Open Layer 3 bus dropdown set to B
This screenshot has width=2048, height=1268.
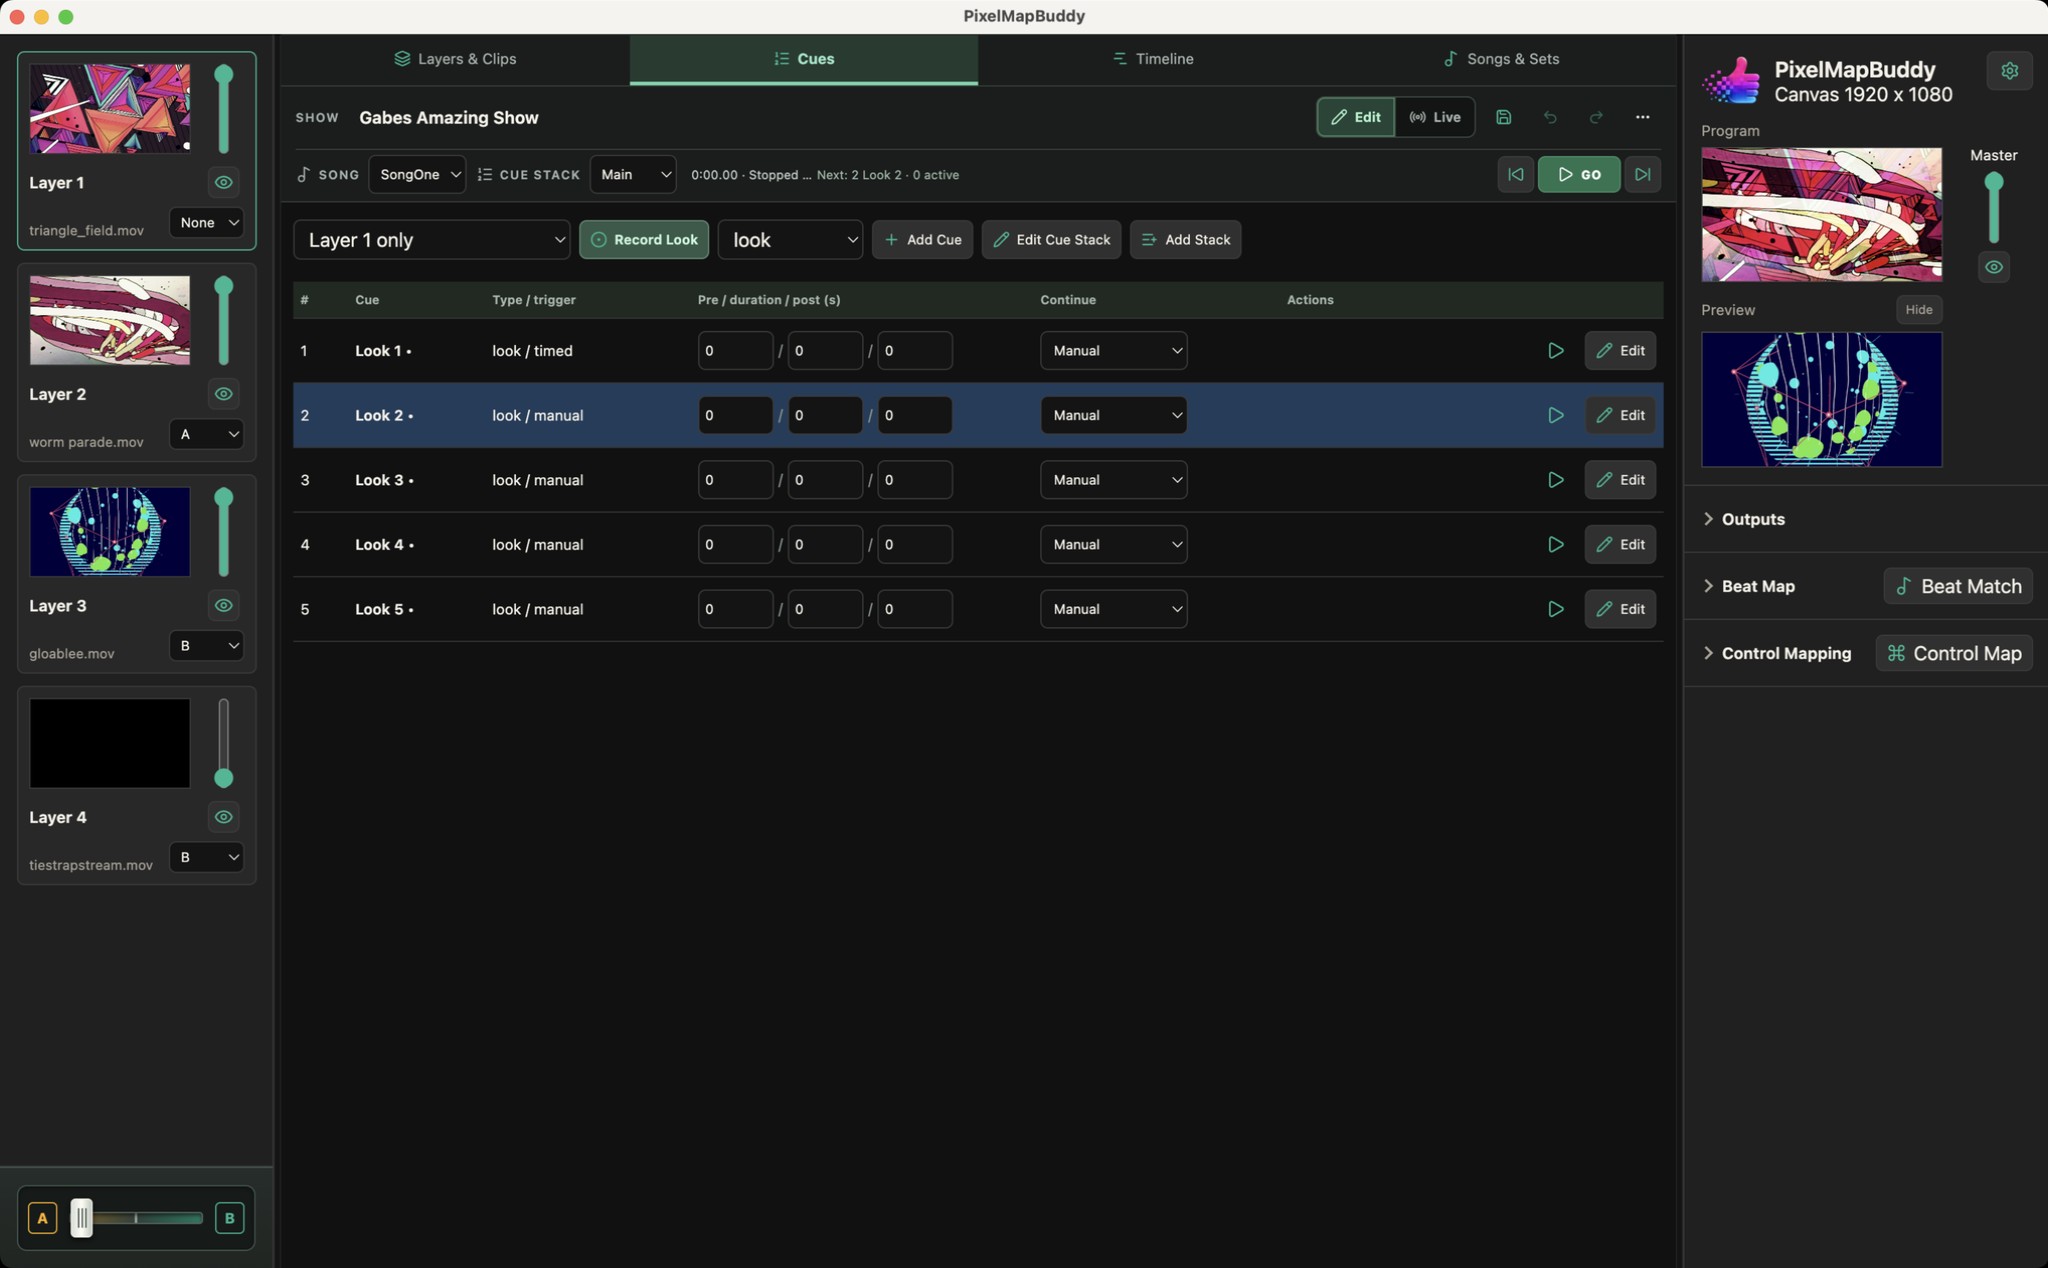206,645
